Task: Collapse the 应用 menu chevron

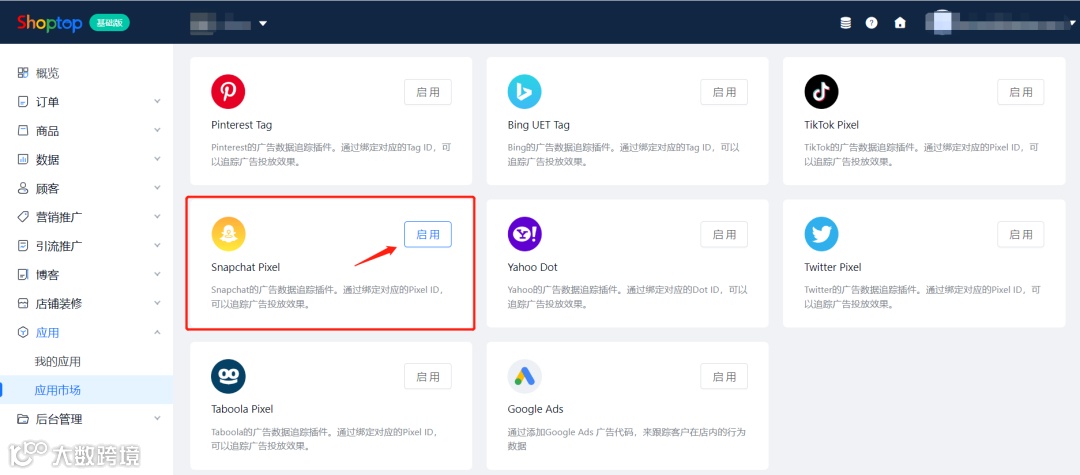Action: coord(157,332)
